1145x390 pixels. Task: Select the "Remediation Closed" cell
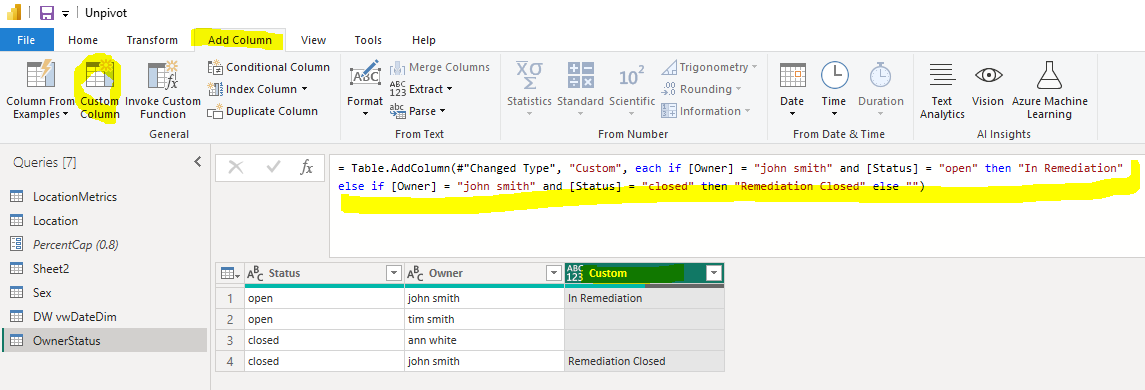coord(644,362)
